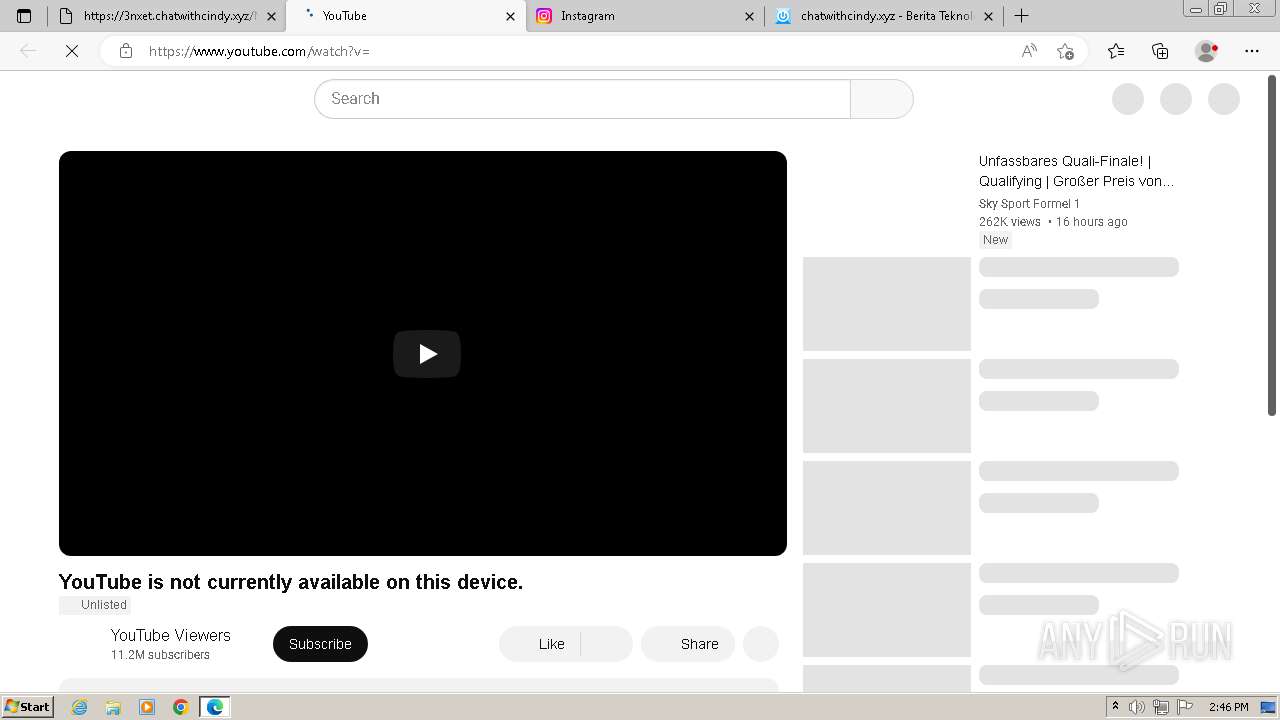This screenshot has width=1280, height=720.
Task: Open Read aloud icon in address bar
Action: (x=1028, y=51)
